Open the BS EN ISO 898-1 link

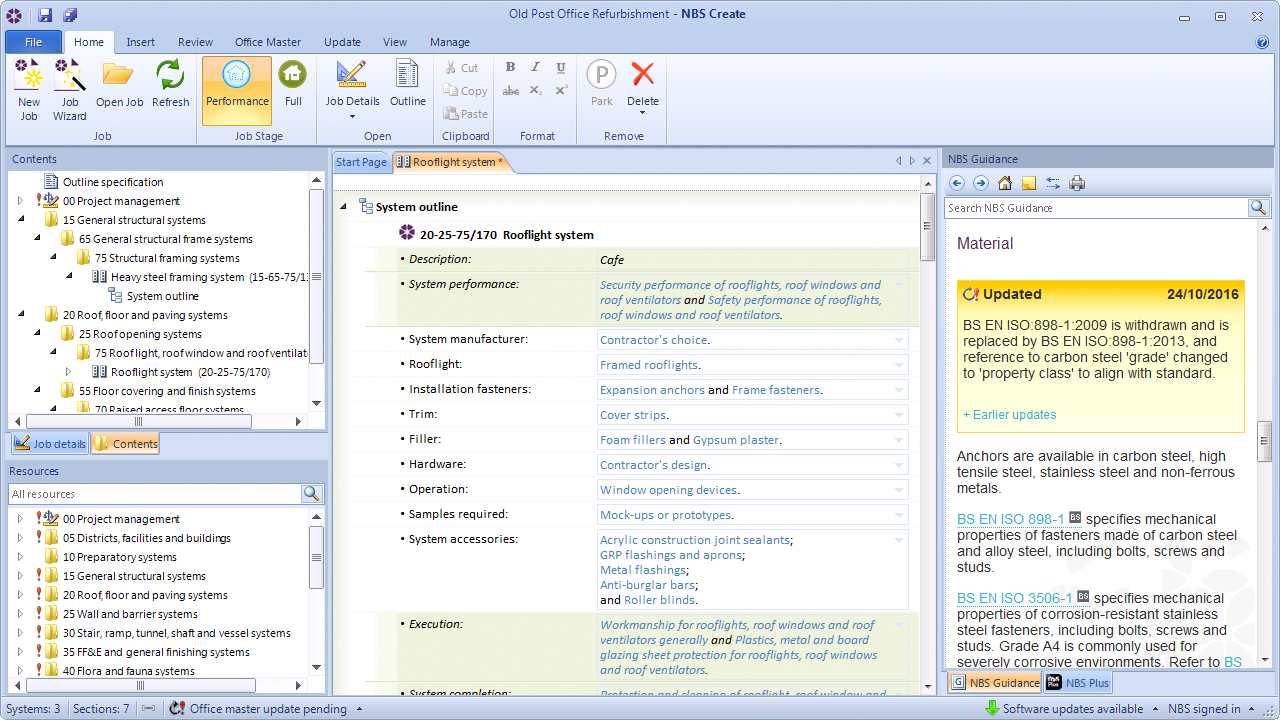[x=1010, y=519]
